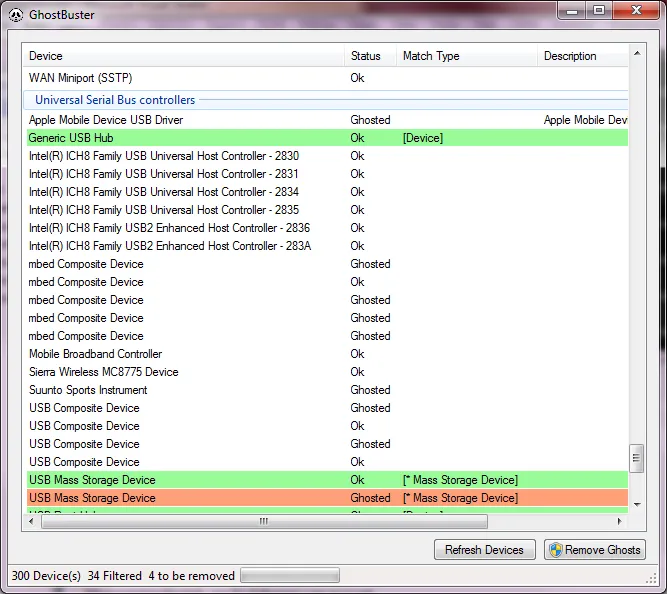
Task: Click the Remove Ghosts button
Action: (x=595, y=550)
